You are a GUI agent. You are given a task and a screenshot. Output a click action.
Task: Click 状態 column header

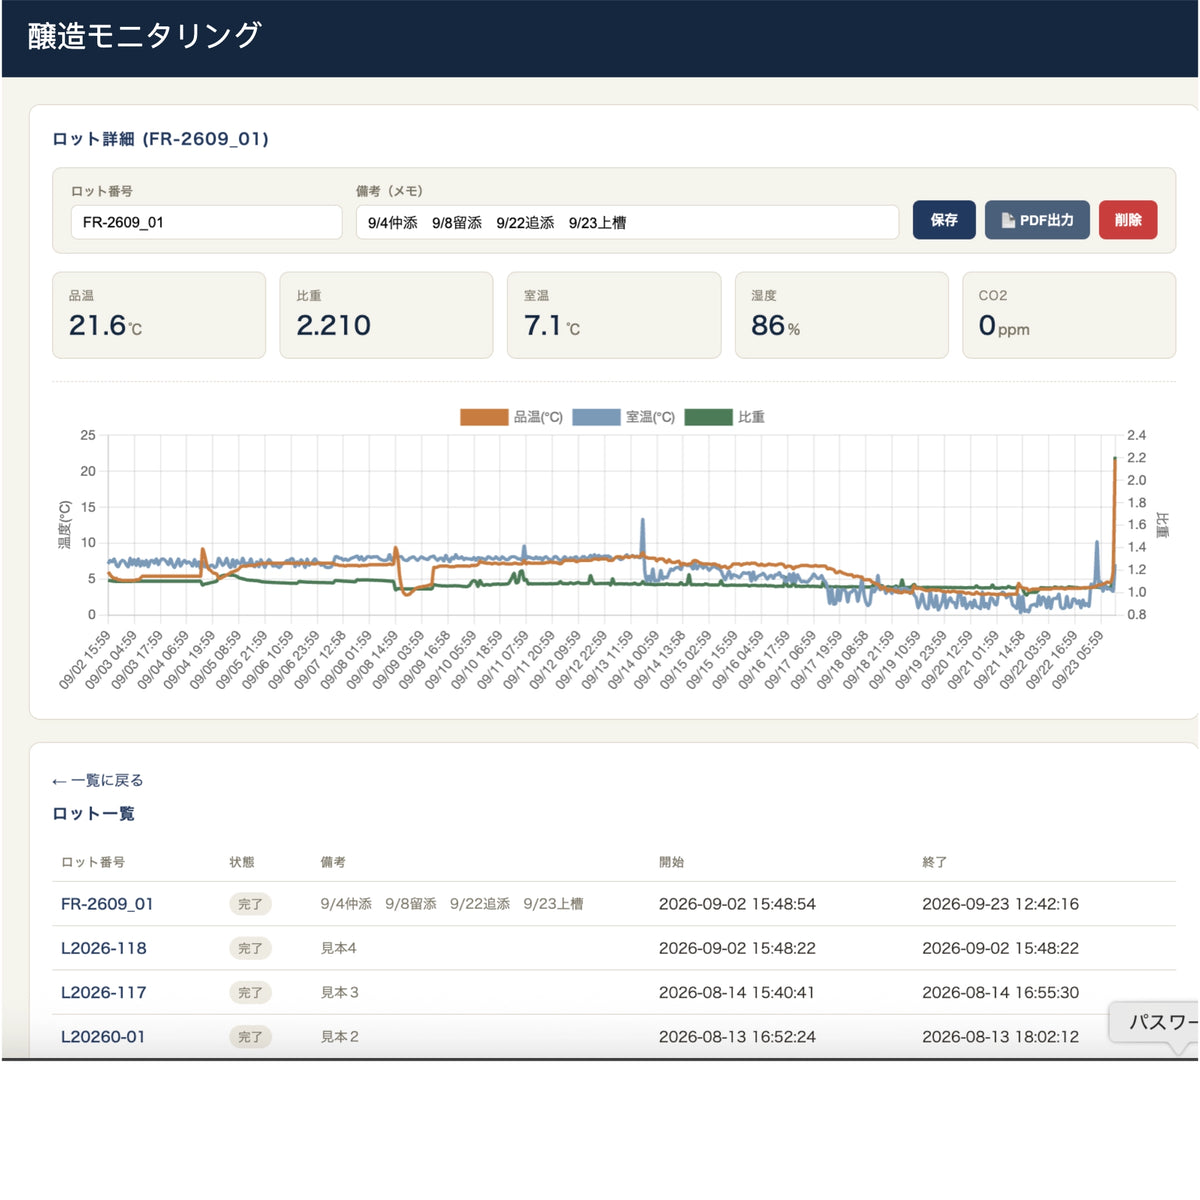242,862
